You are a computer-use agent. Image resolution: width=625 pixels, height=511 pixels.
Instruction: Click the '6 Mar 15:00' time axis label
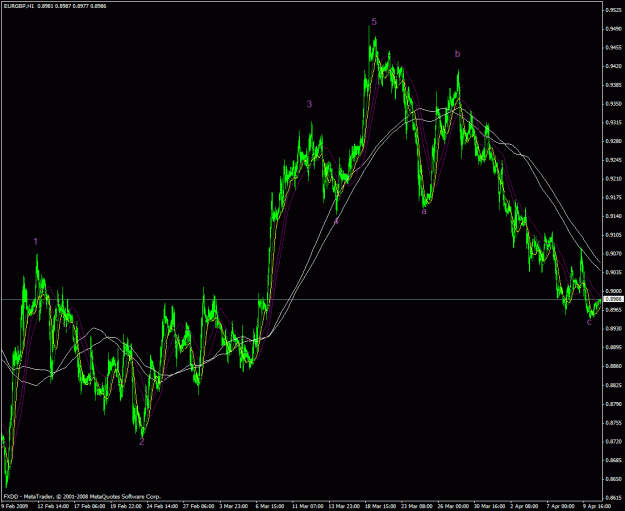pyautogui.click(x=270, y=506)
